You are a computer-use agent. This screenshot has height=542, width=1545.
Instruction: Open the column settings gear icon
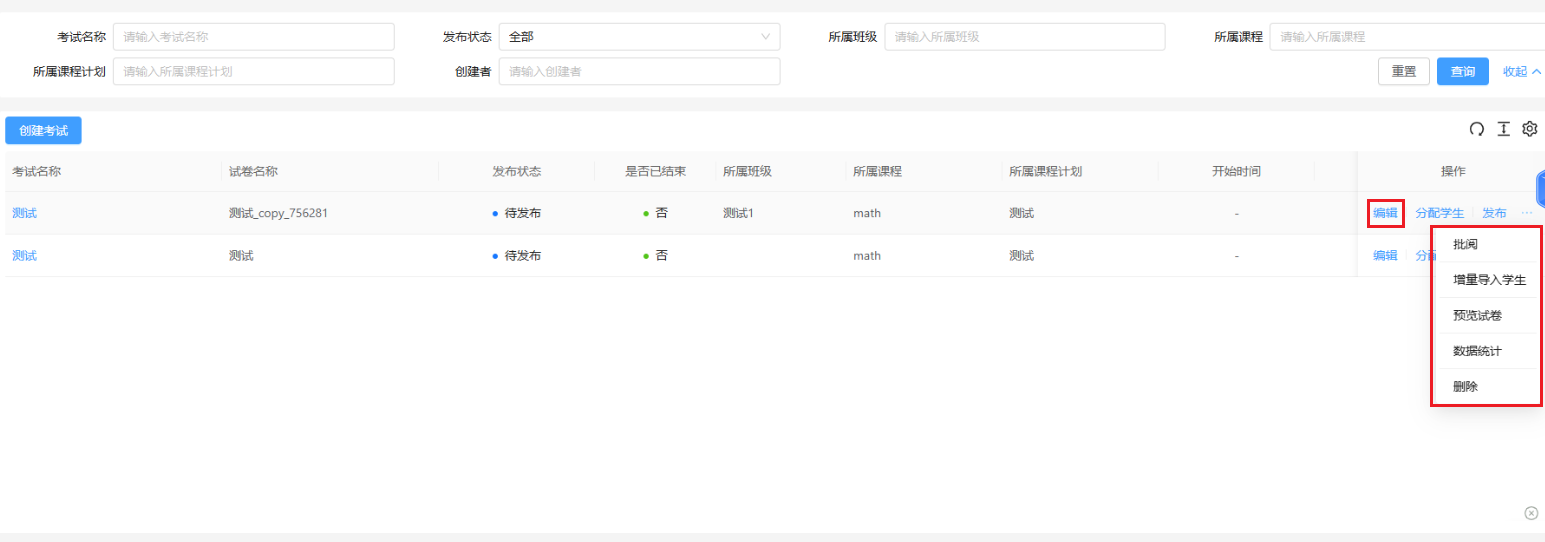tap(1529, 129)
